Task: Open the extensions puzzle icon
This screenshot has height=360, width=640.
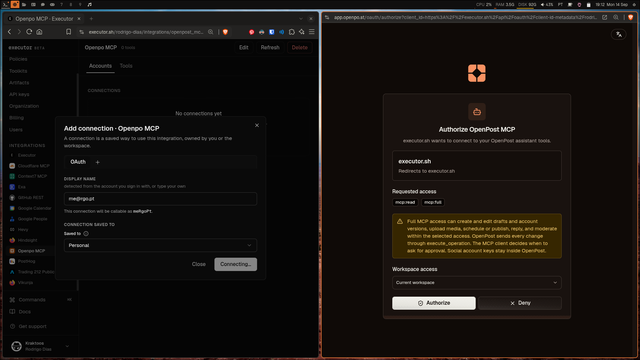Action: point(292,32)
